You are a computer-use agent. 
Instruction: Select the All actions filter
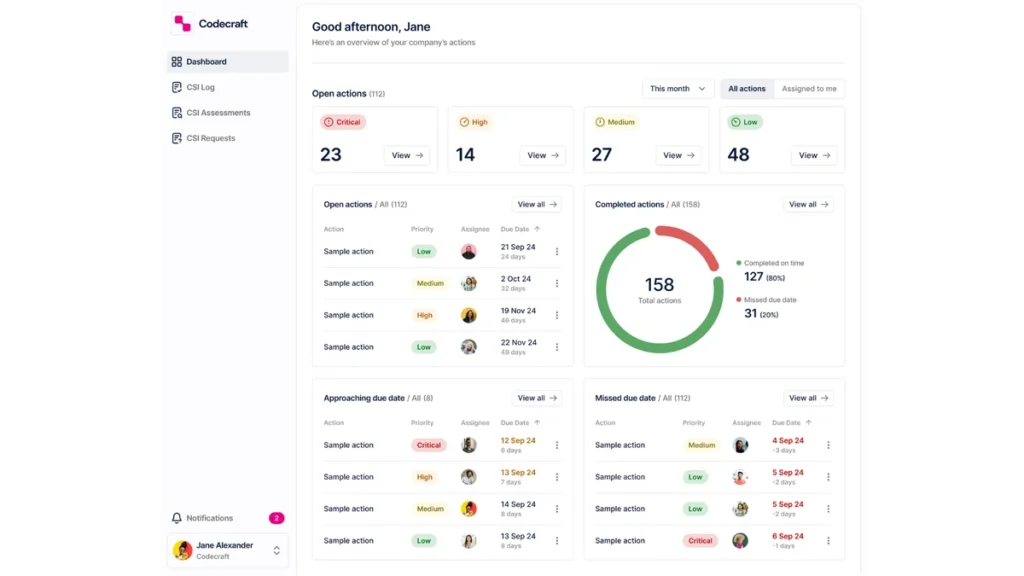point(746,89)
